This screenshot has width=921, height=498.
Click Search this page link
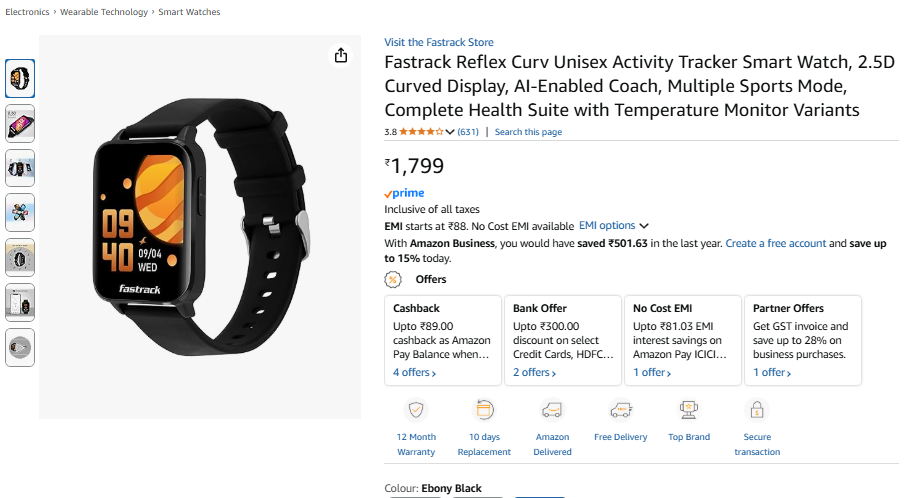point(528,132)
